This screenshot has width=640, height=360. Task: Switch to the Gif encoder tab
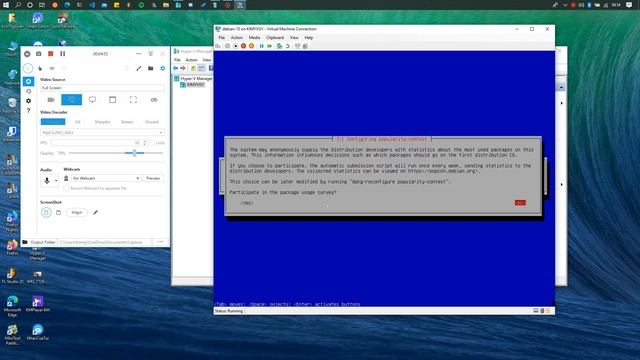(x=78, y=122)
